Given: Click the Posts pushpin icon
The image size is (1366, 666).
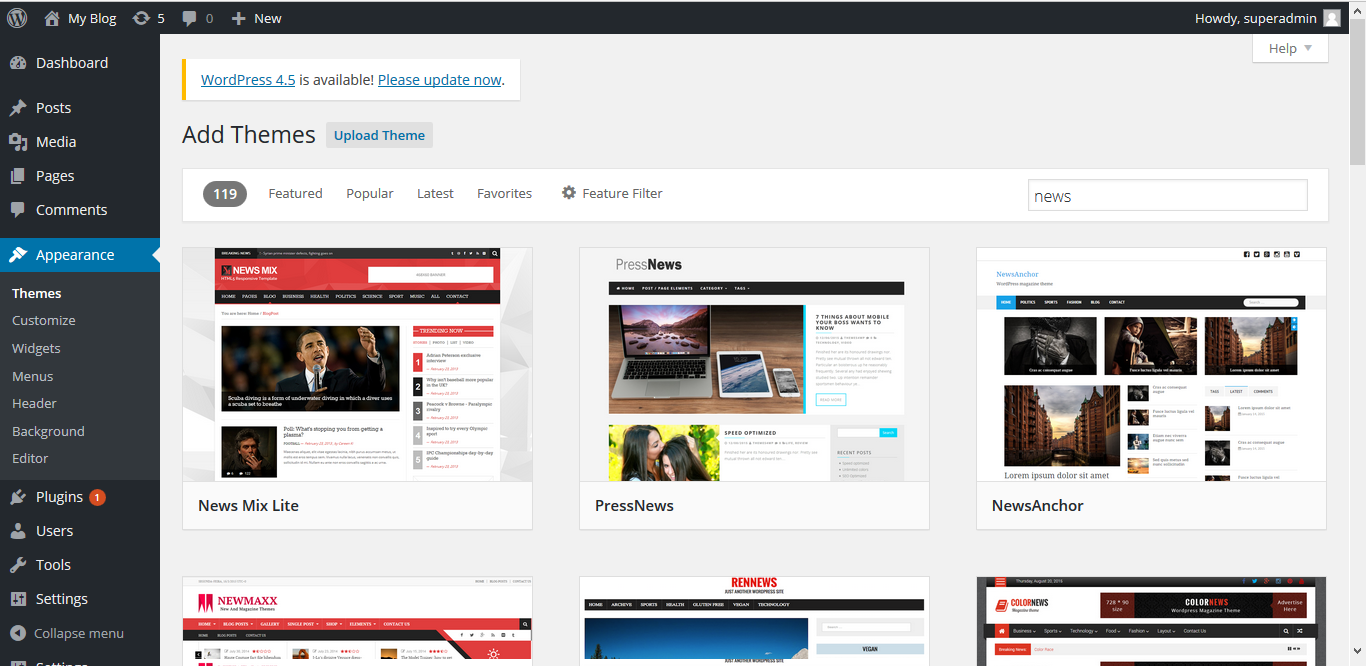Looking at the screenshot, I should pyautogui.click(x=18, y=108).
